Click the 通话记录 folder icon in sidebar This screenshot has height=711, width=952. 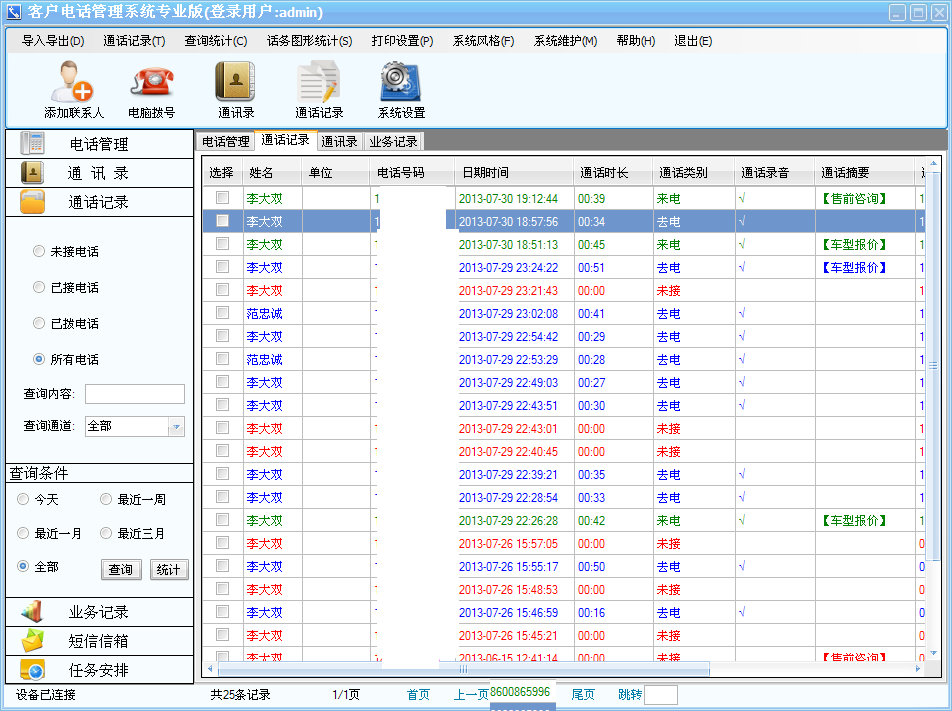tap(32, 202)
